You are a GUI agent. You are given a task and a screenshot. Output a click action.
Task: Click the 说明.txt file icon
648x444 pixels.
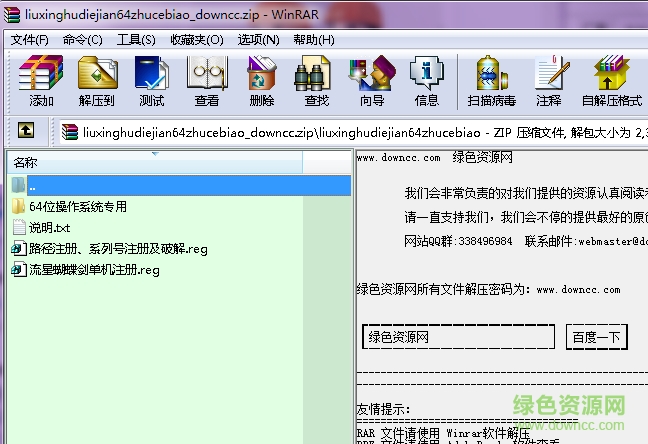pos(19,227)
